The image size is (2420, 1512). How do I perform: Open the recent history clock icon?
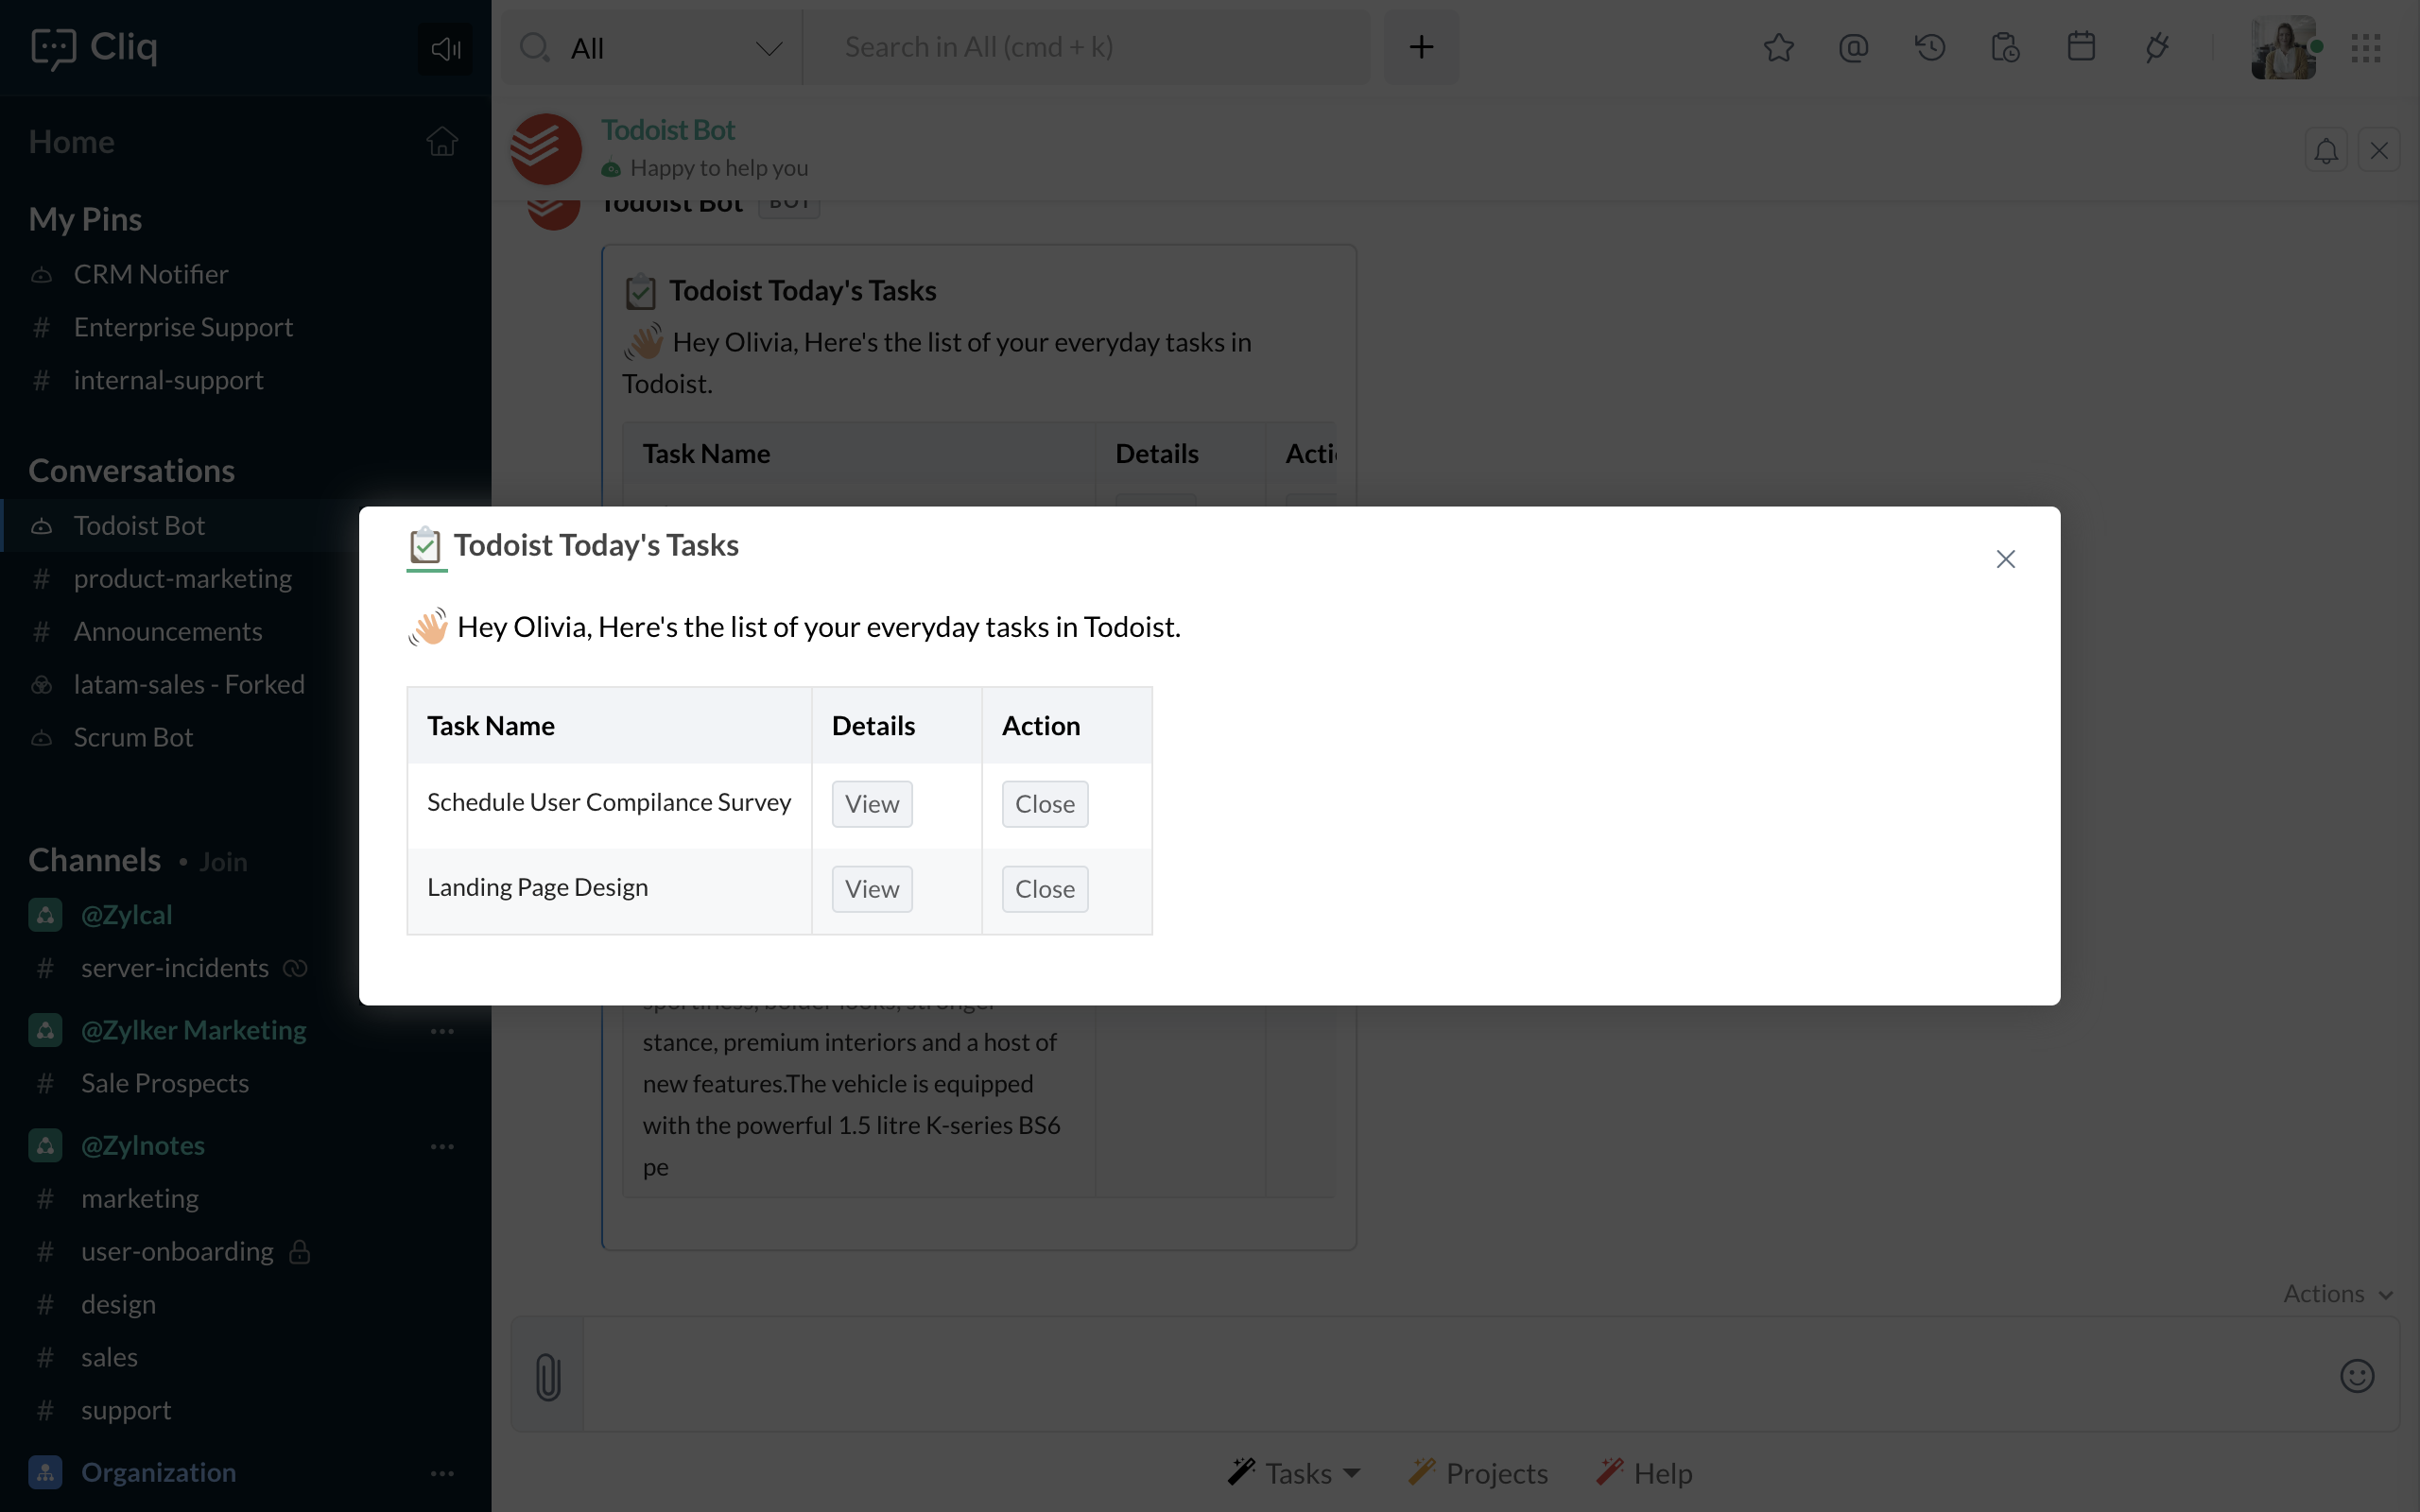coord(1929,47)
